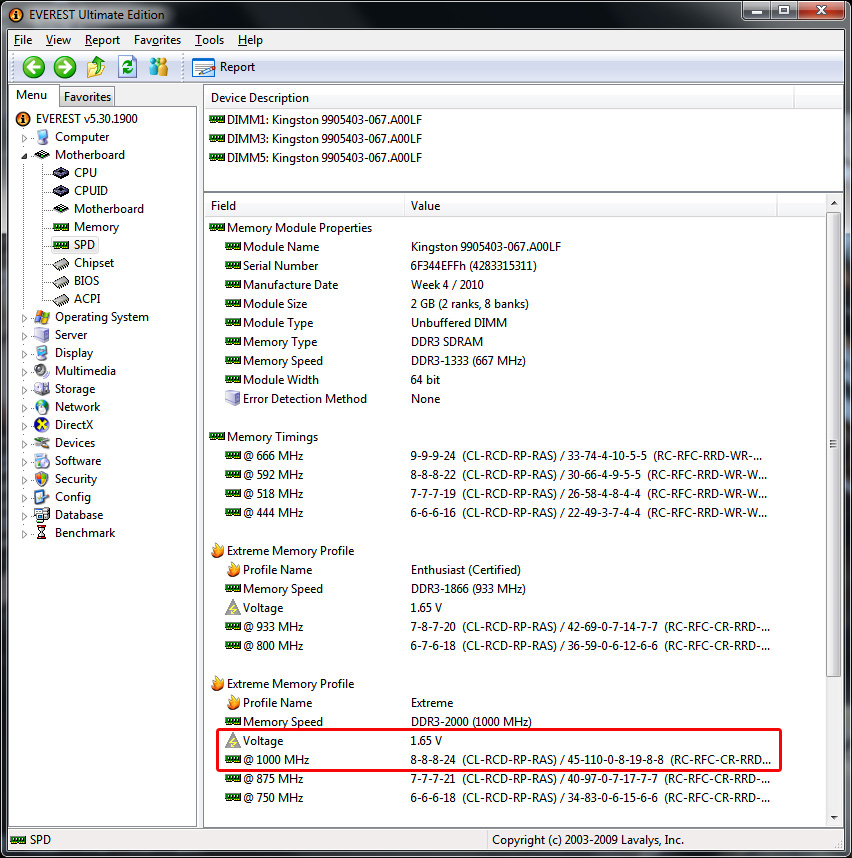This screenshot has height=858, width=852.
Task: Click the Config icon in tree
Action: (42, 497)
